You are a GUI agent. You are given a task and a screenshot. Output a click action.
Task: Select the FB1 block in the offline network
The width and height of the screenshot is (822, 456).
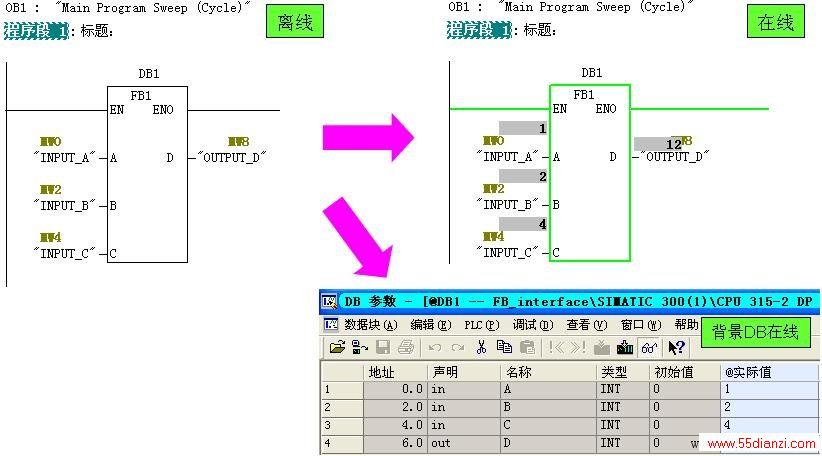pyautogui.click(x=147, y=174)
